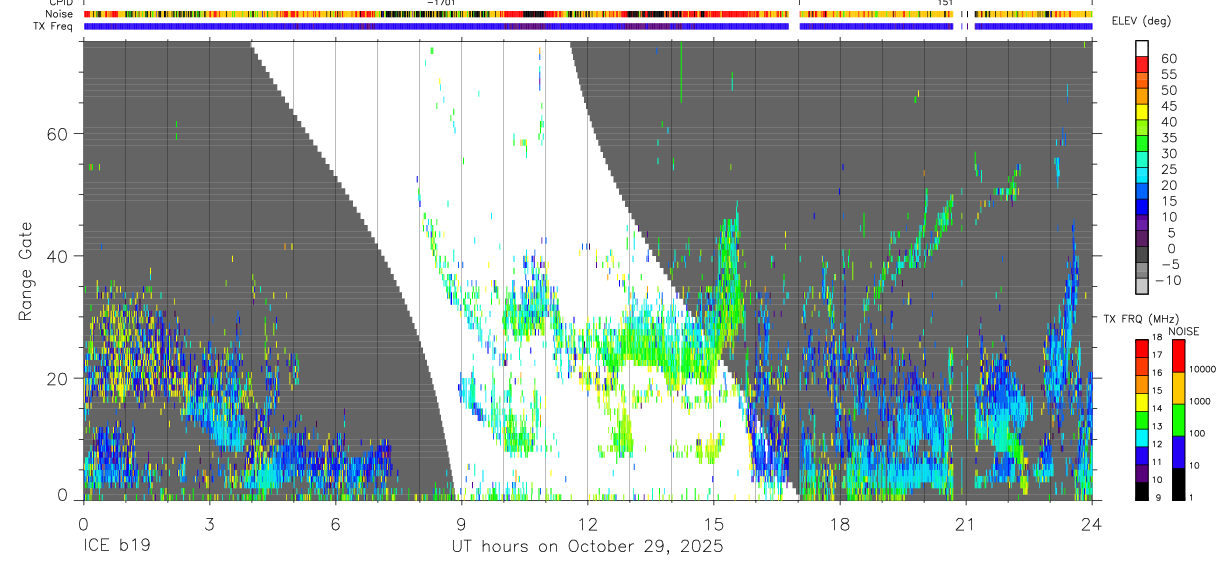Pick the cyan 12–13 MHz TX FRQ swatch
The width and height of the screenshot is (1228, 567).
tap(1143, 437)
